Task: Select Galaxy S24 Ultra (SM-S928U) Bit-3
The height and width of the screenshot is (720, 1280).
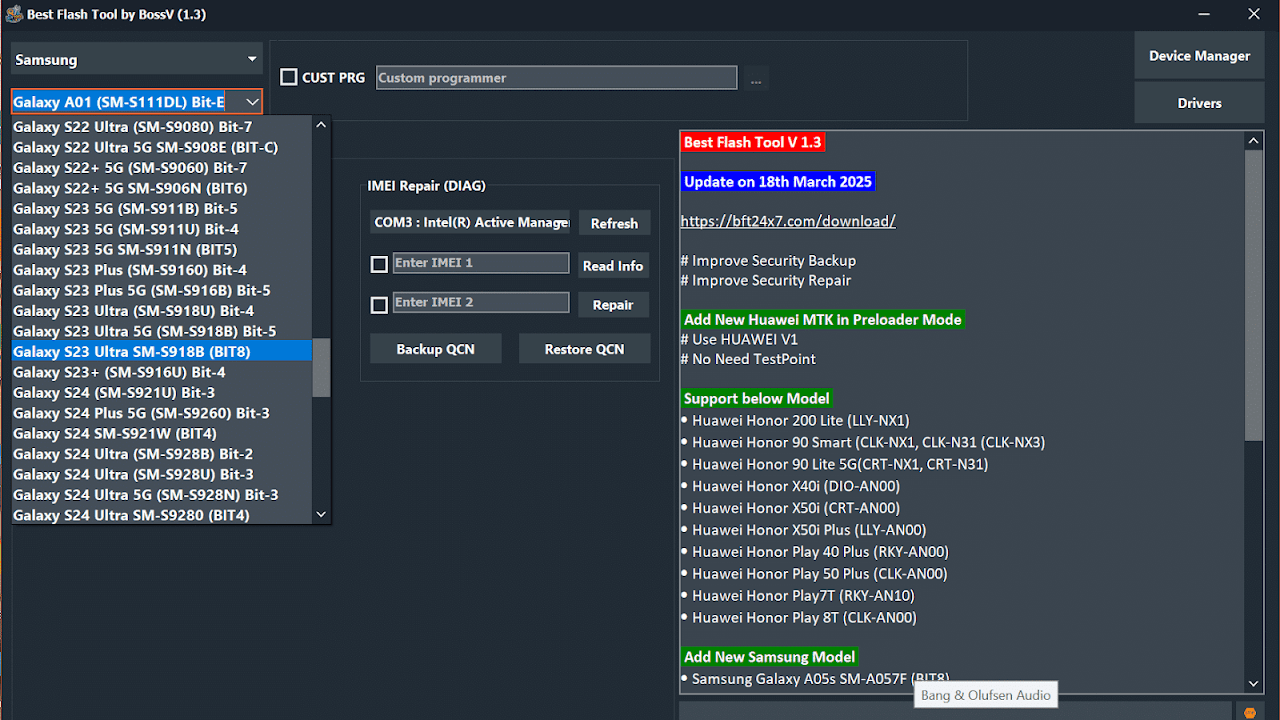Action: tap(162, 474)
